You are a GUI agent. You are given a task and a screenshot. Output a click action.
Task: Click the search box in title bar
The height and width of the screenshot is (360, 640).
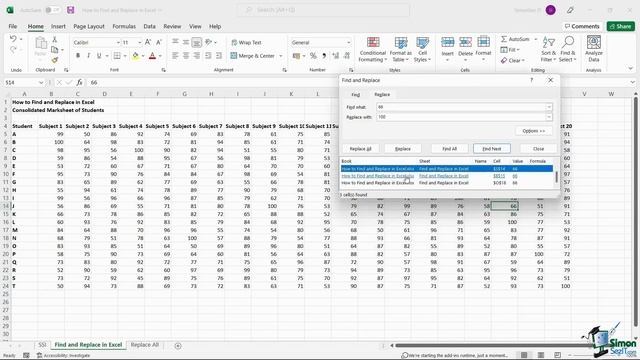pyautogui.click(x=323, y=10)
